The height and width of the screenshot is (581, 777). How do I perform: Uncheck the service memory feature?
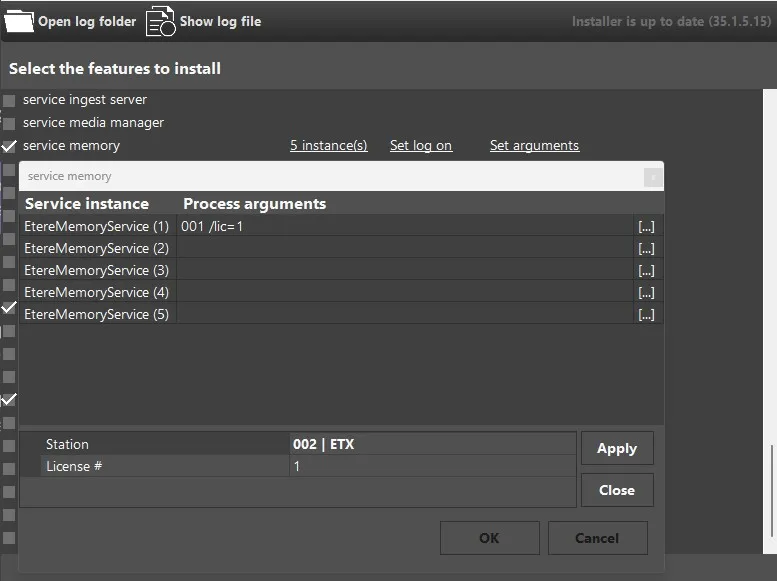pos(9,146)
